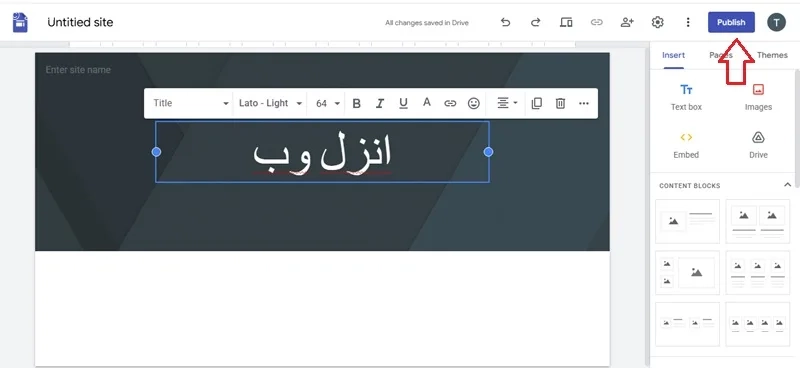800x368 pixels.
Task: Insert an Embed element
Action: (686, 145)
